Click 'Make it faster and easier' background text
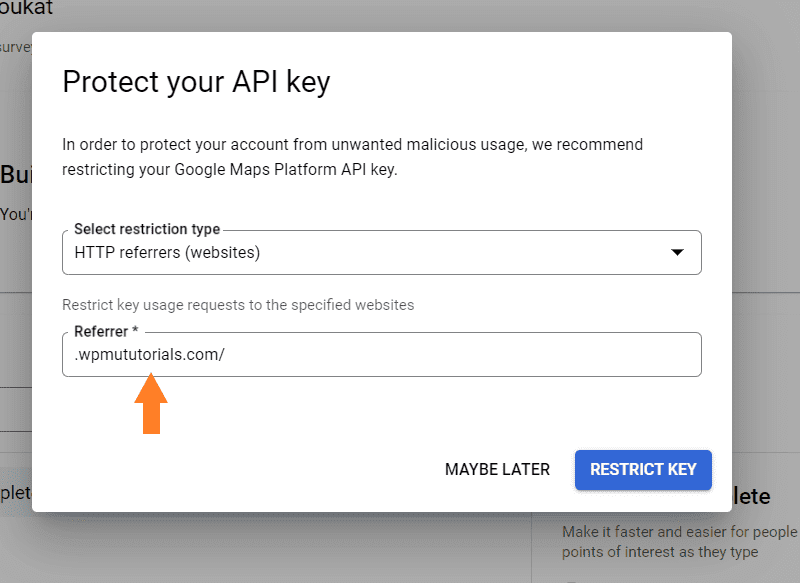Screen dimensions: 800x583 680,532
